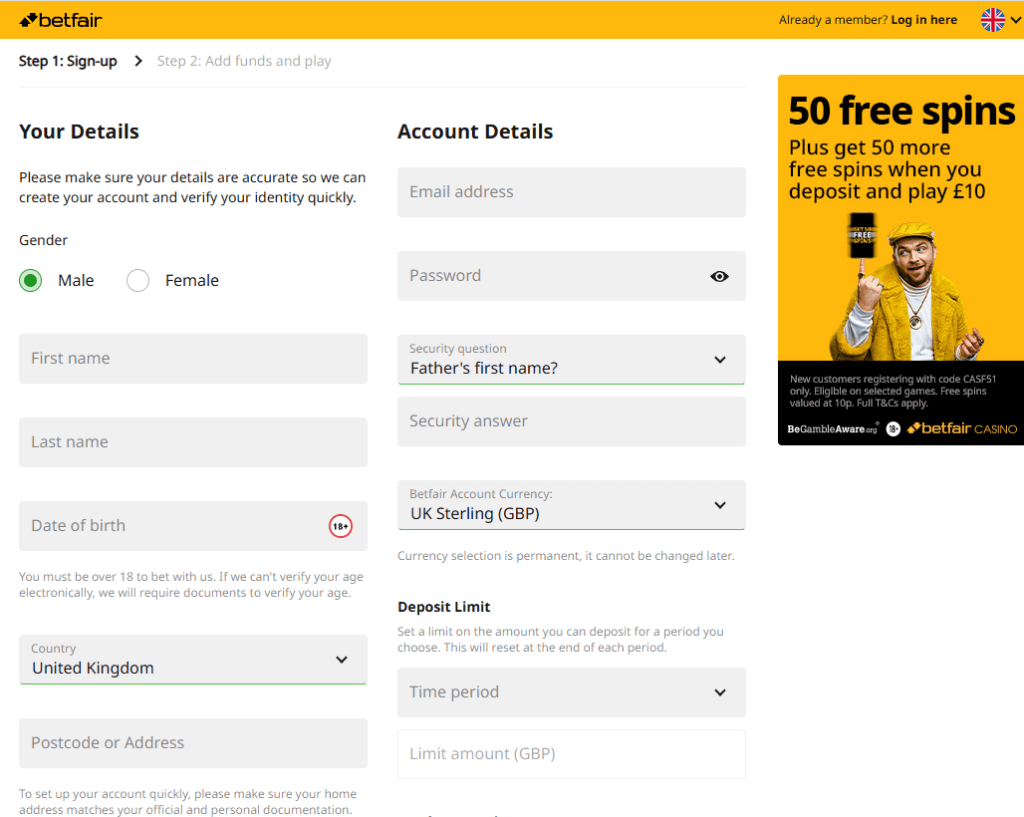
Task: Focus the First name field
Action: tap(193, 359)
